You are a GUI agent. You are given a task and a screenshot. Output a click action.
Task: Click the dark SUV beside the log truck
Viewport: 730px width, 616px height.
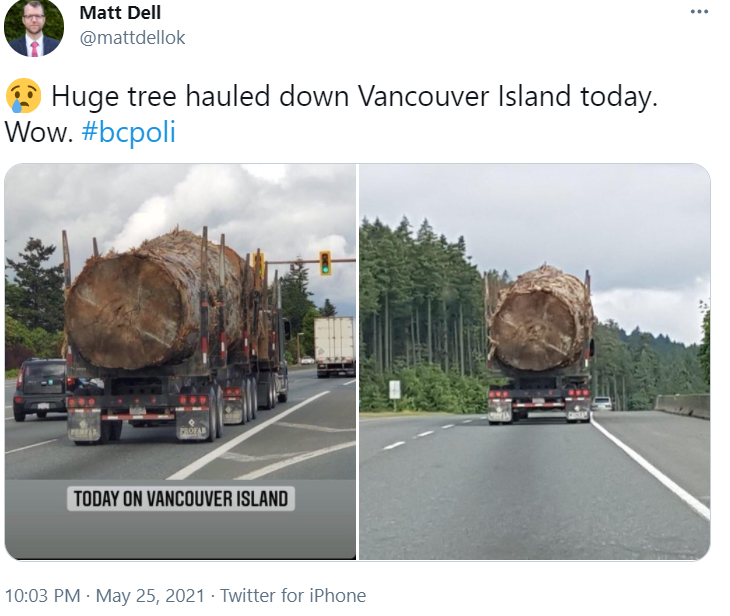click(40, 389)
